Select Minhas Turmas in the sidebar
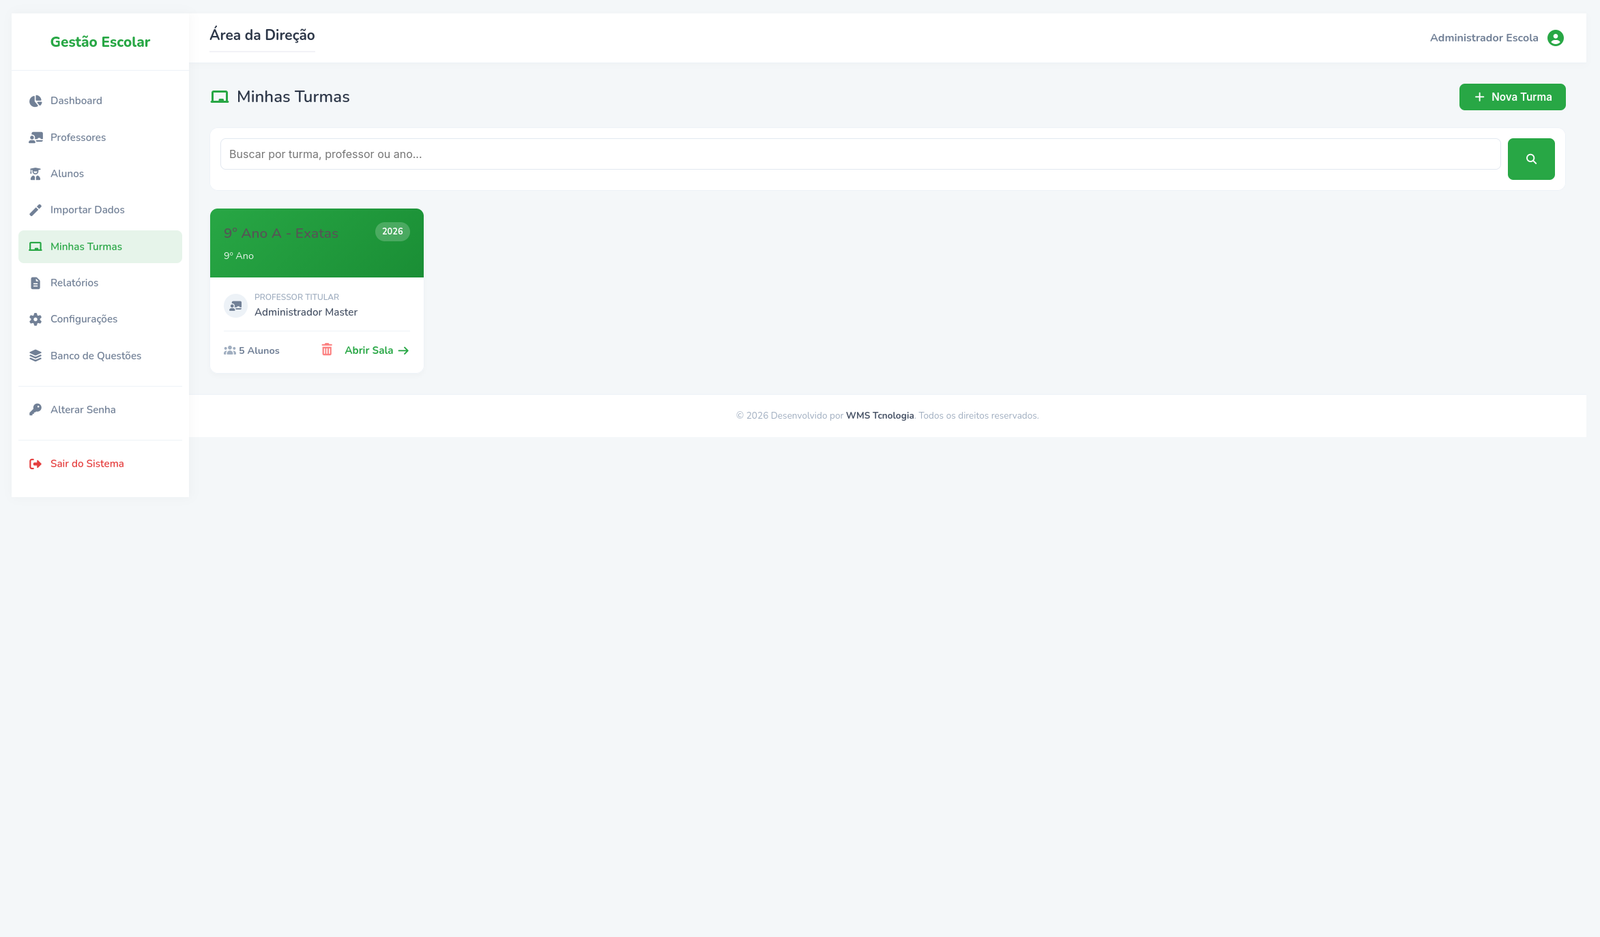Viewport: 1600px width, 937px height. click(86, 247)
